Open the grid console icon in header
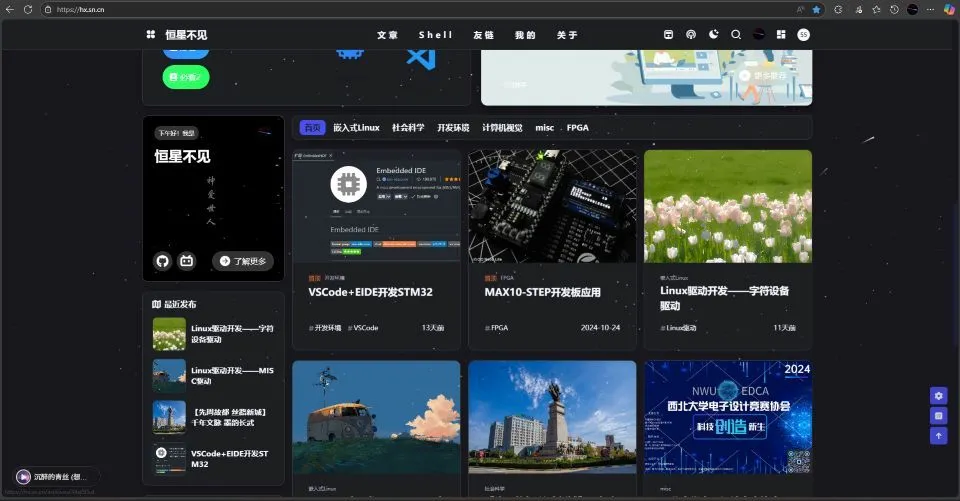 tap(781, 35)
